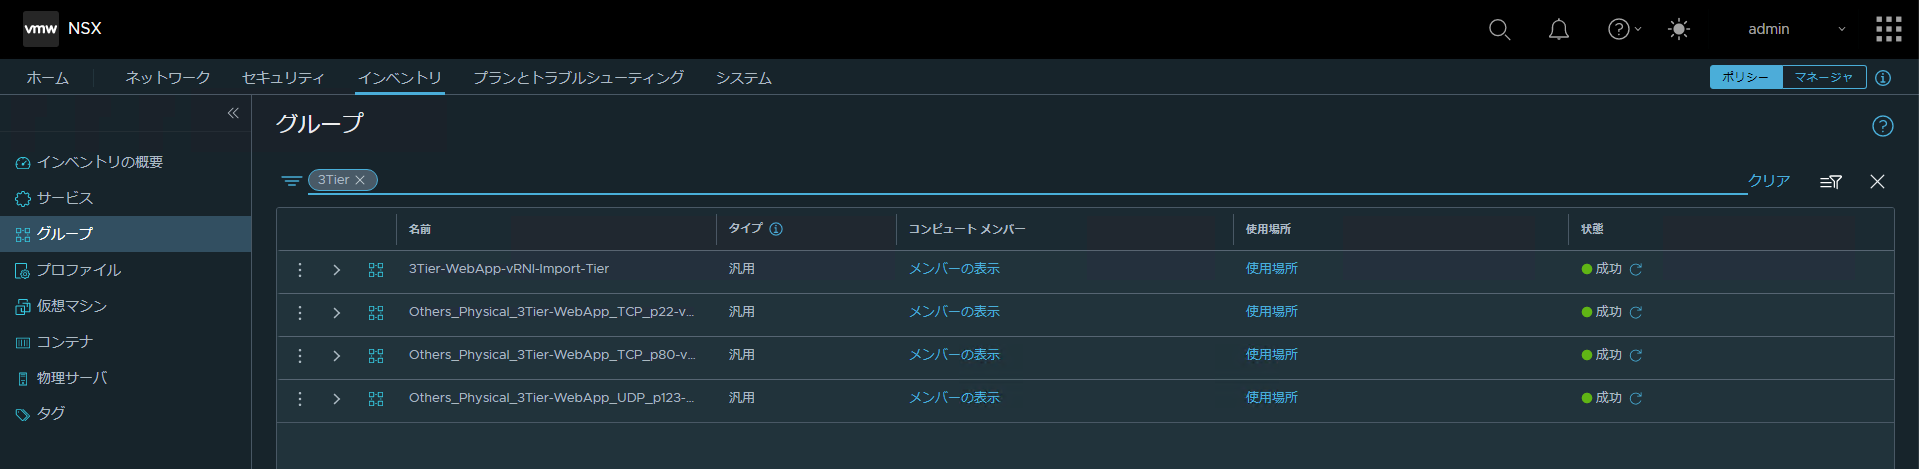The image size is (1919, 469).
Task: Refresh status of 3Tier-WebApp-vRNI-Import-Tier group
Action: pos(1636,269)
